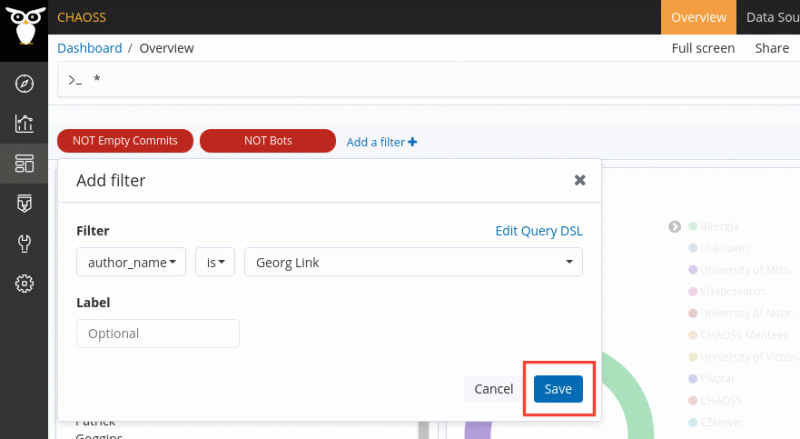Open the Data Sources menu
This screenshot has width=800, height=439.
pos(771,17)
